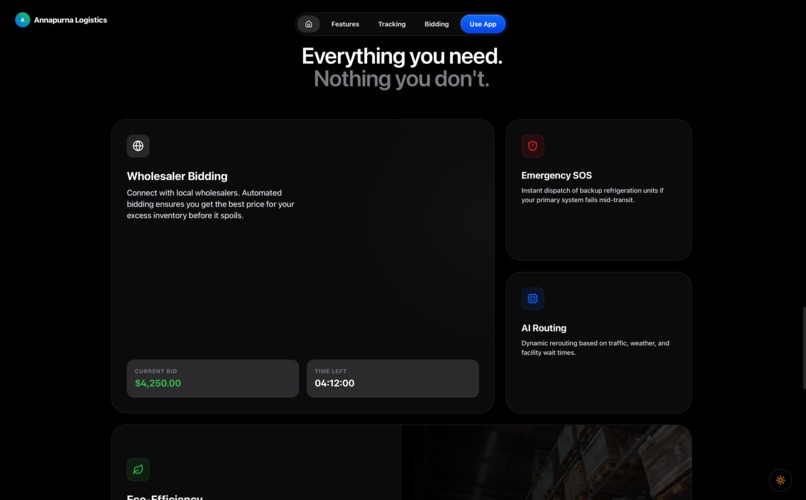Screen dimensions: 806x500
Task: Open the Bidding nav item
Action: (436, 24)
